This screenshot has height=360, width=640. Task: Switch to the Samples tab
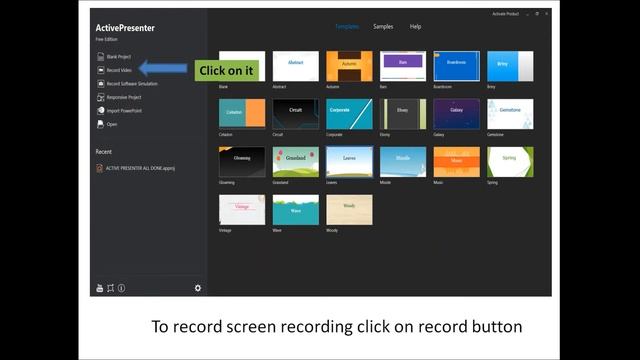click(383, 27)
